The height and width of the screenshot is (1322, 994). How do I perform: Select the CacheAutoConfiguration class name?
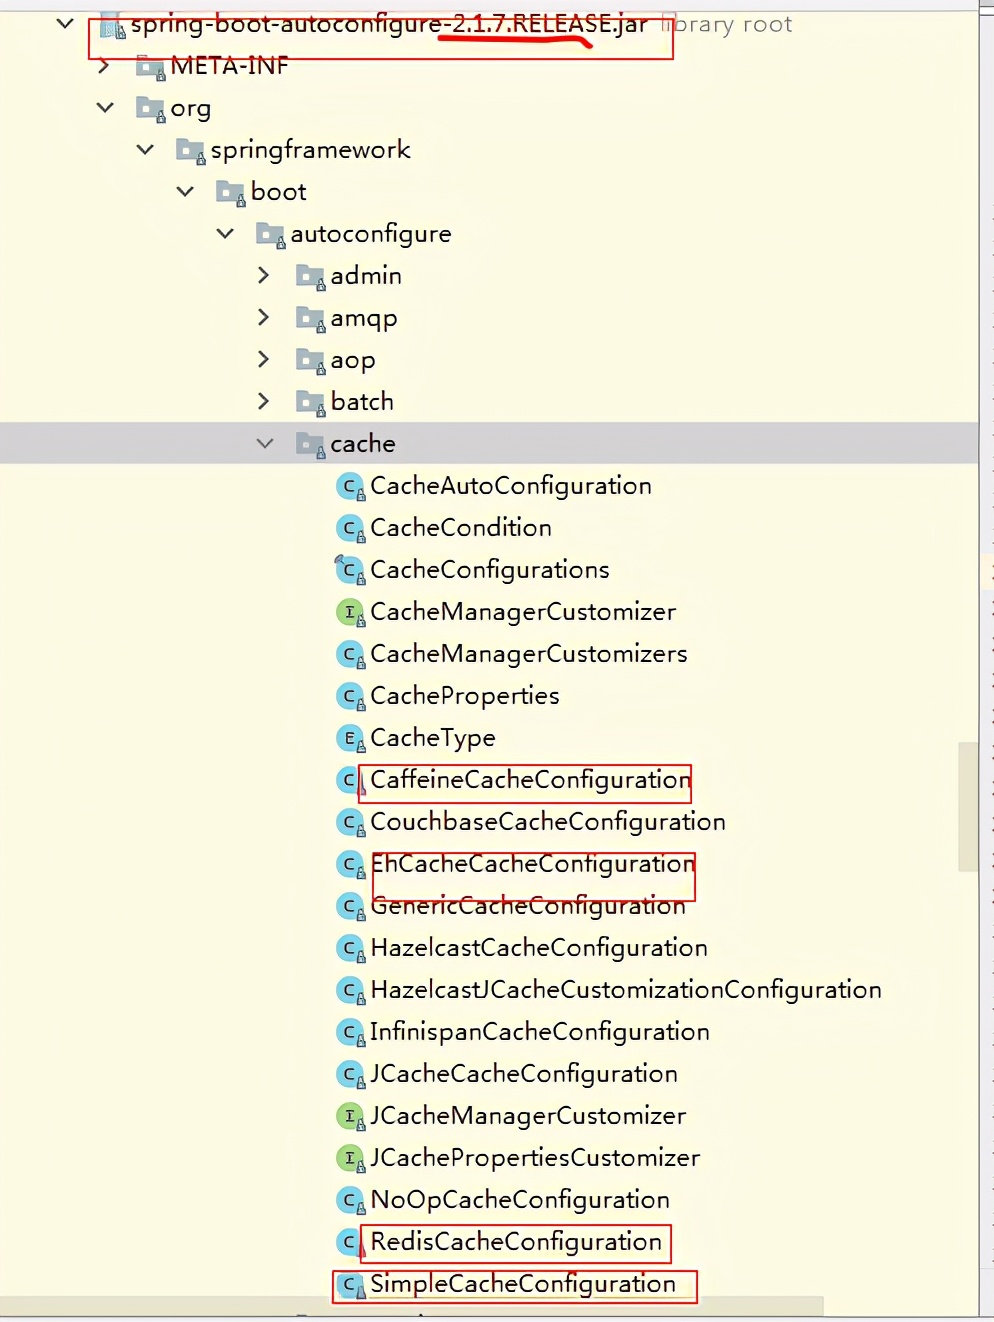[x=511, y=487]
